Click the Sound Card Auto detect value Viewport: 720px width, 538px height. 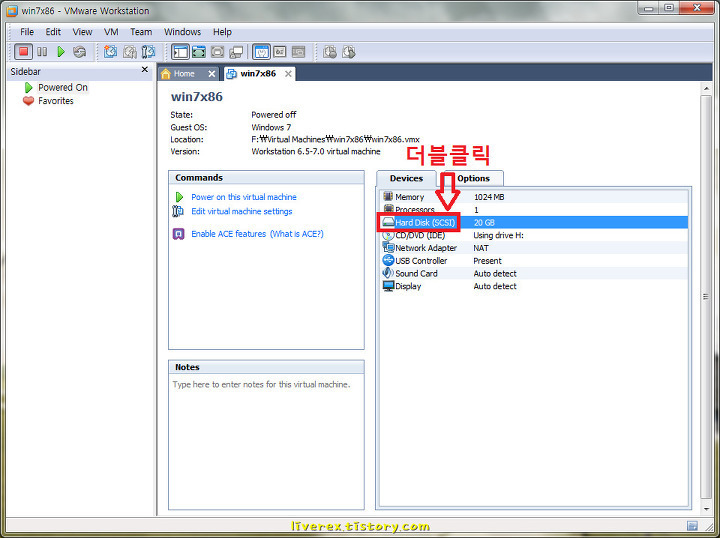[x=495, y=274]
